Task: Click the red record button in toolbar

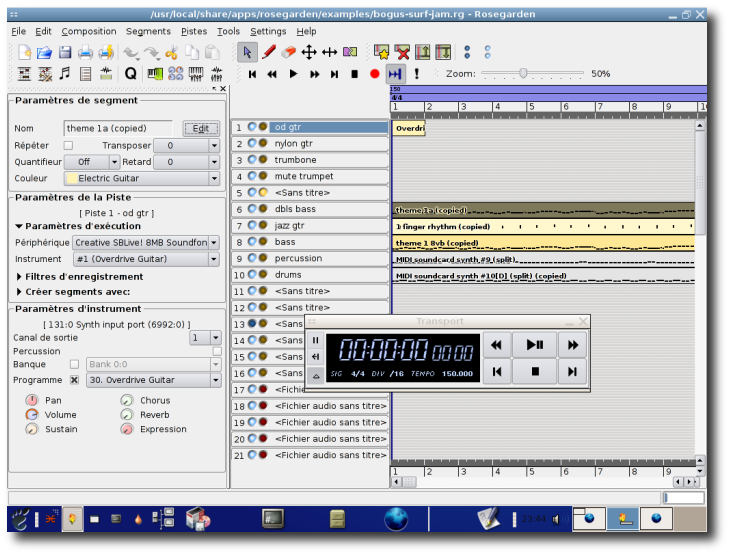Action: click(x=375, y=74)
